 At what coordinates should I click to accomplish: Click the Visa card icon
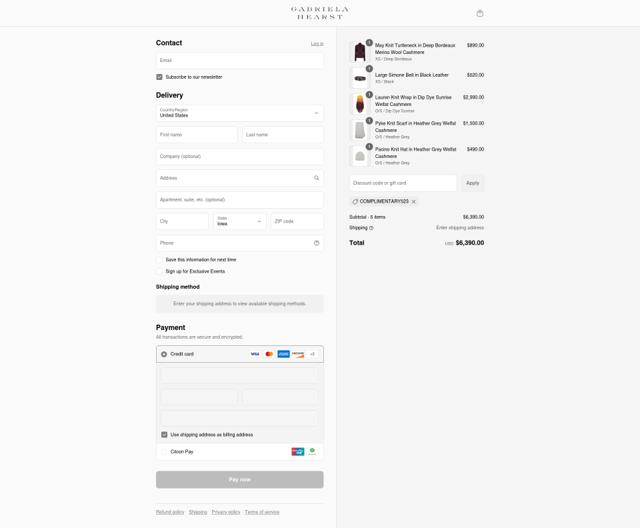(x=255, y=354)
